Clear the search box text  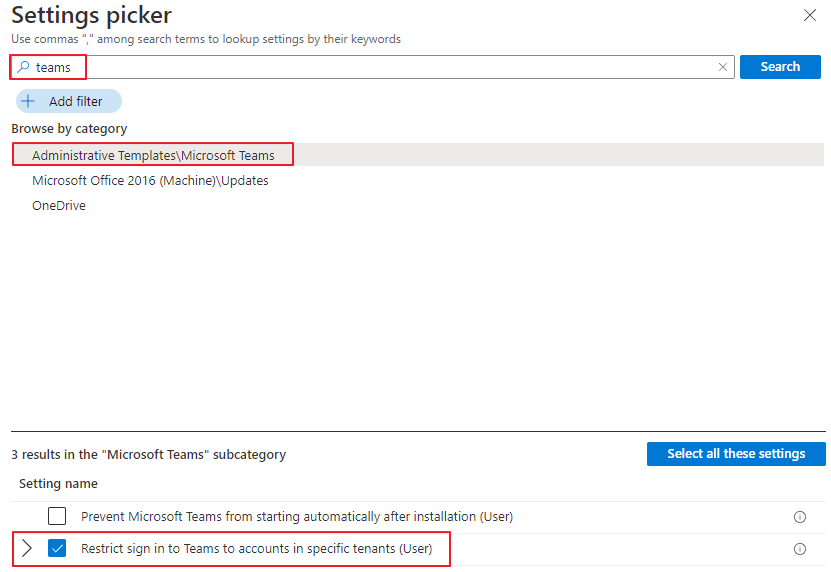tap(722, 67)
